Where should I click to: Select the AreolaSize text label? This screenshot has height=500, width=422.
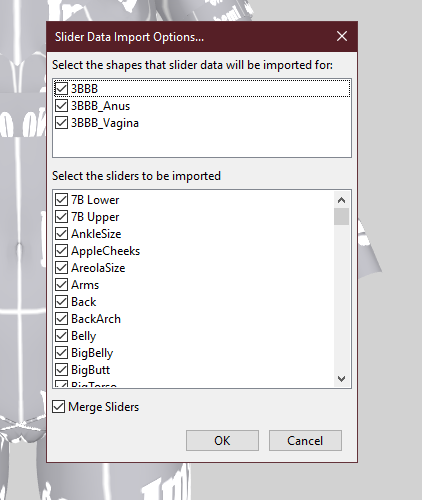[x=98, y=268]
